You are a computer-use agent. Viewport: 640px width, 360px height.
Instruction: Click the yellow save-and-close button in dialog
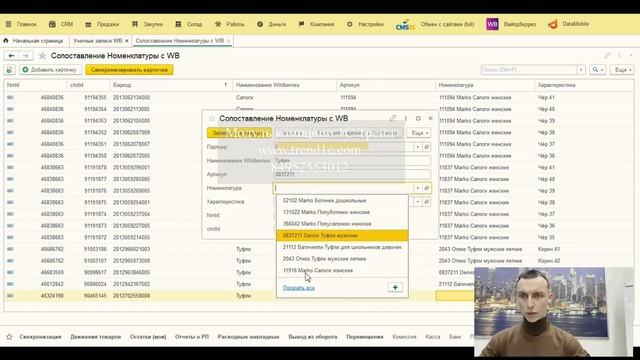239,133
